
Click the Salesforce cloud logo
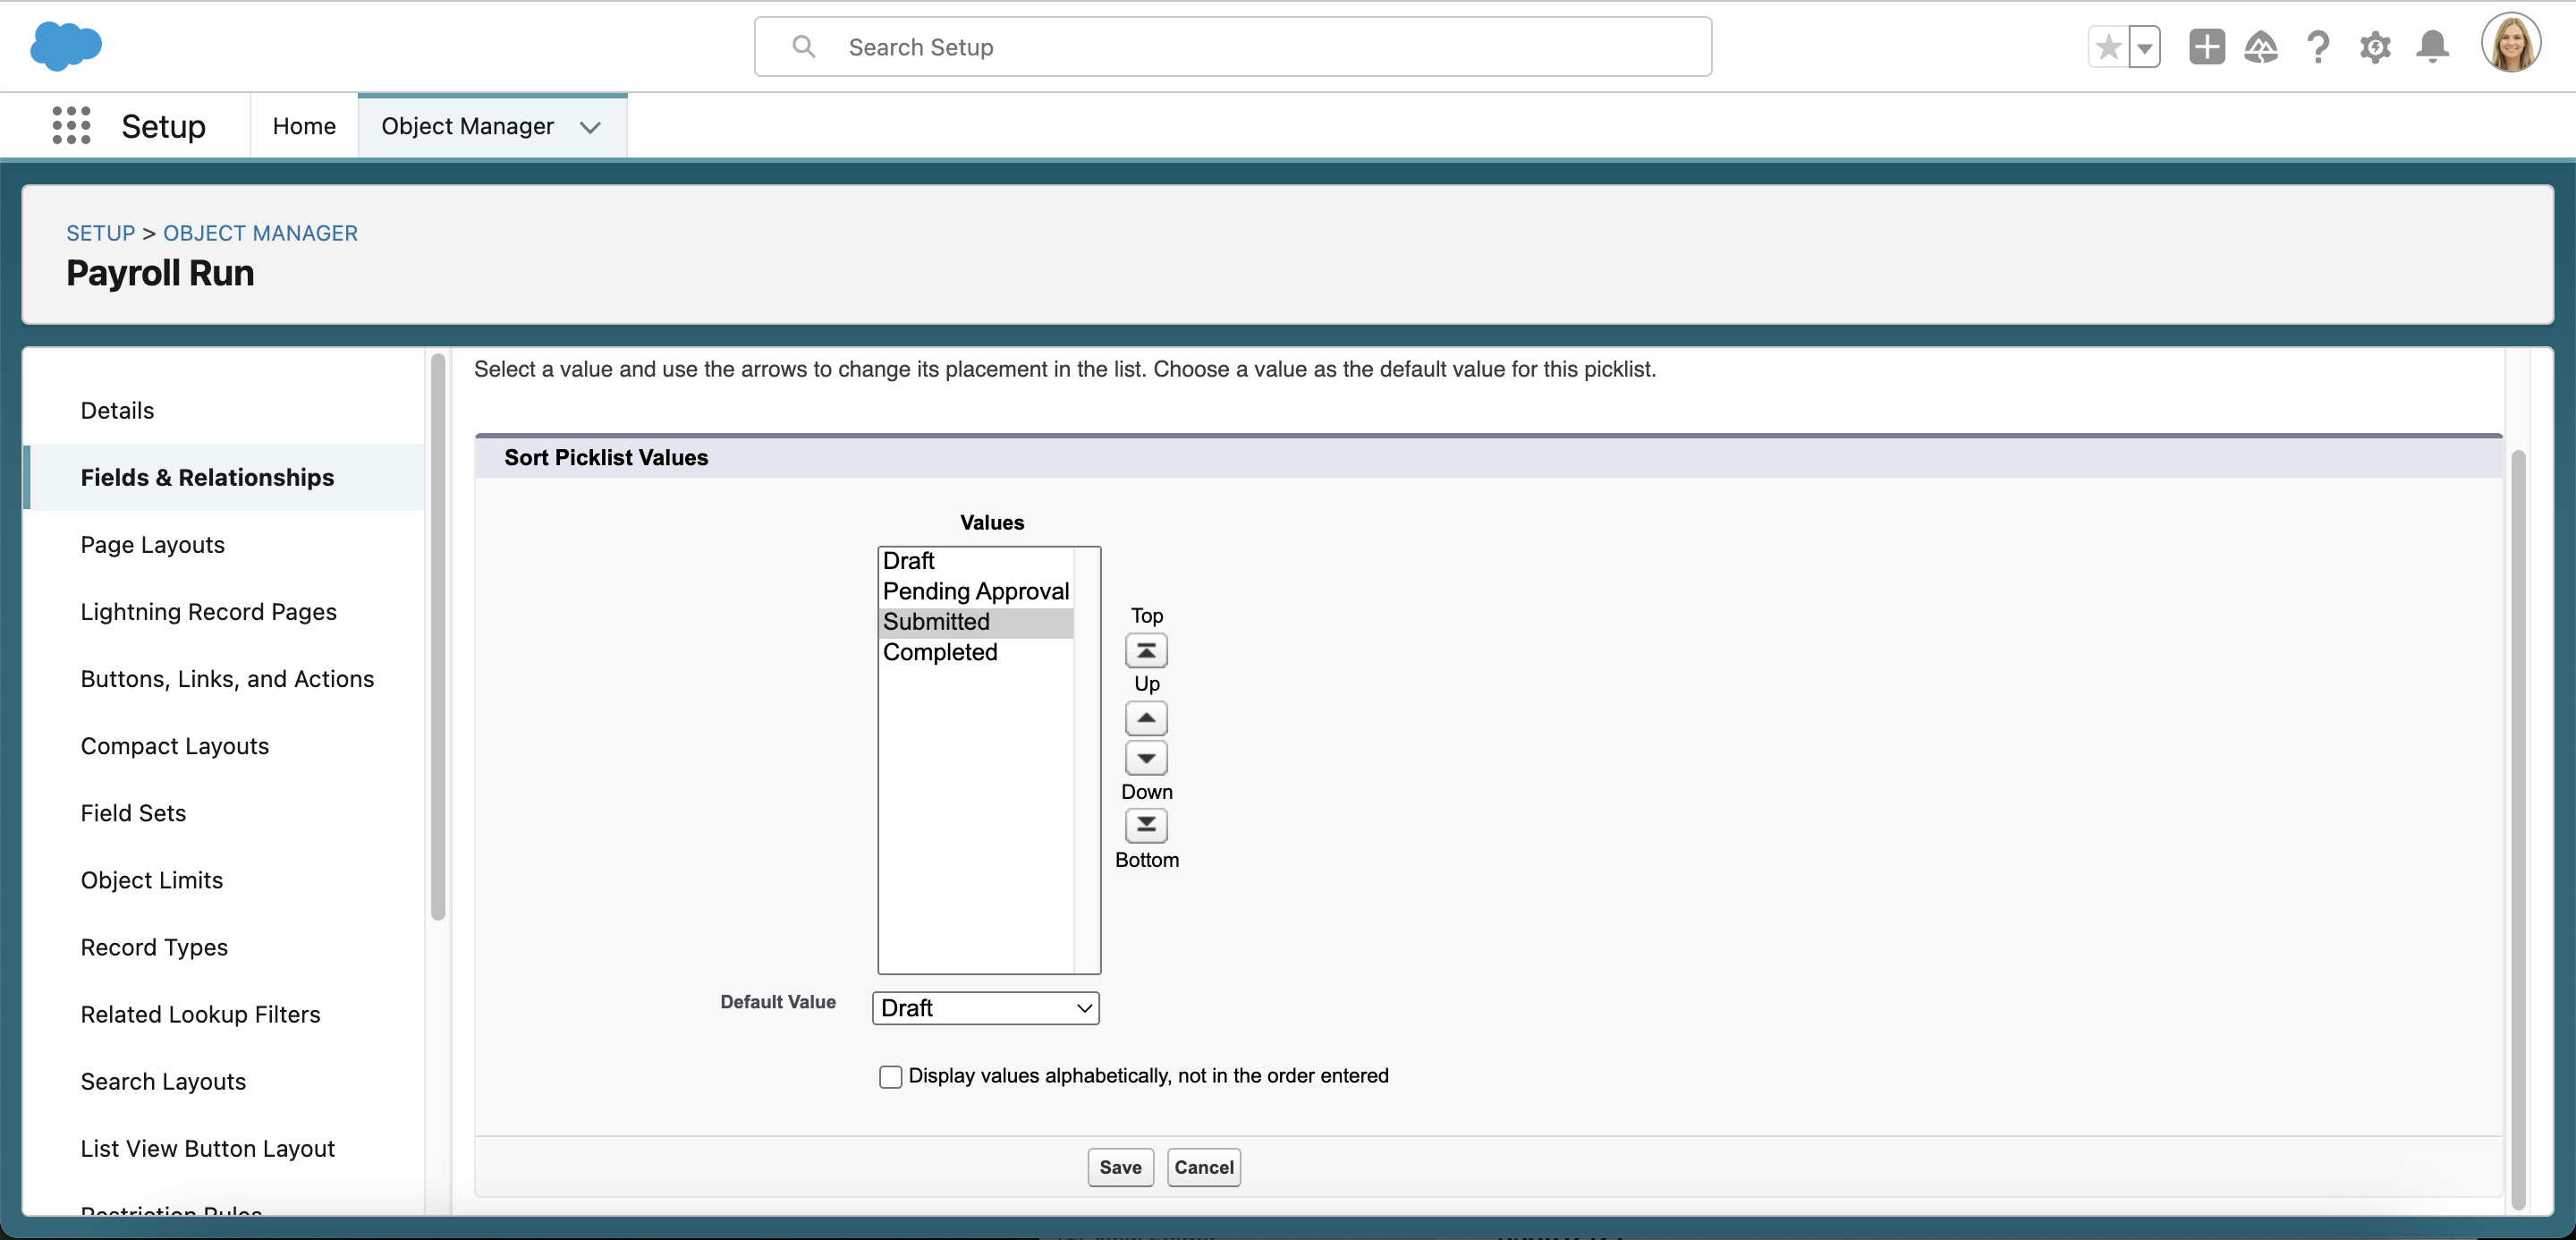pos(65,45)
